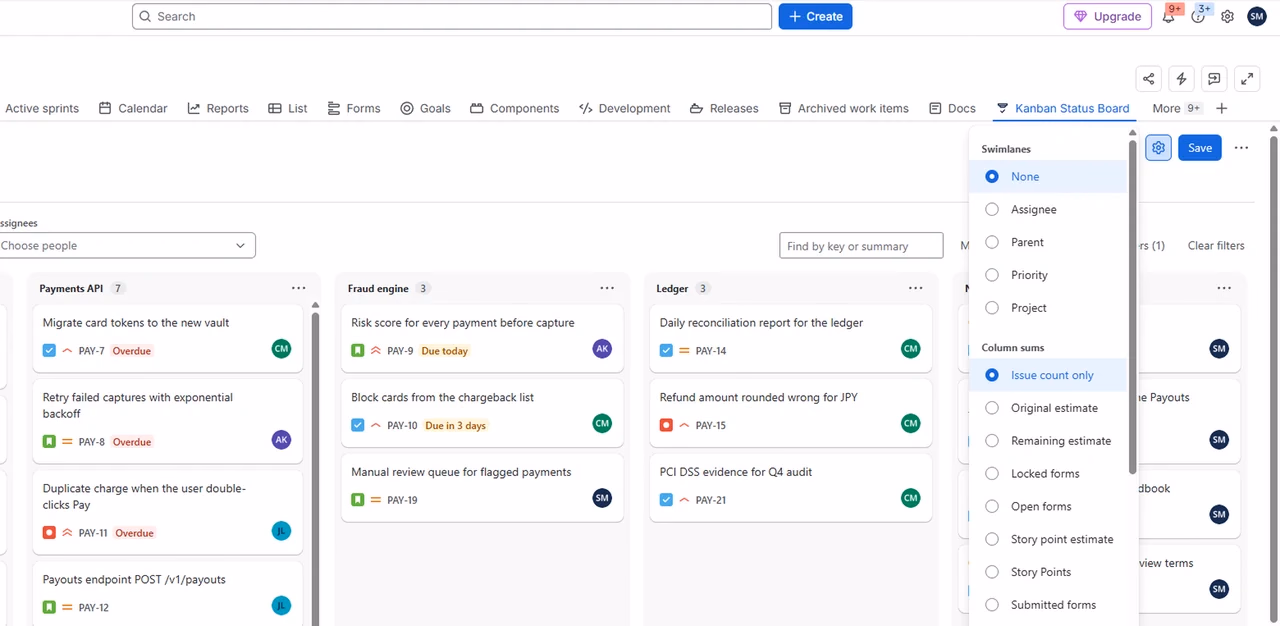Switch to the Releases tab
1280x626 pixels.
724,108
